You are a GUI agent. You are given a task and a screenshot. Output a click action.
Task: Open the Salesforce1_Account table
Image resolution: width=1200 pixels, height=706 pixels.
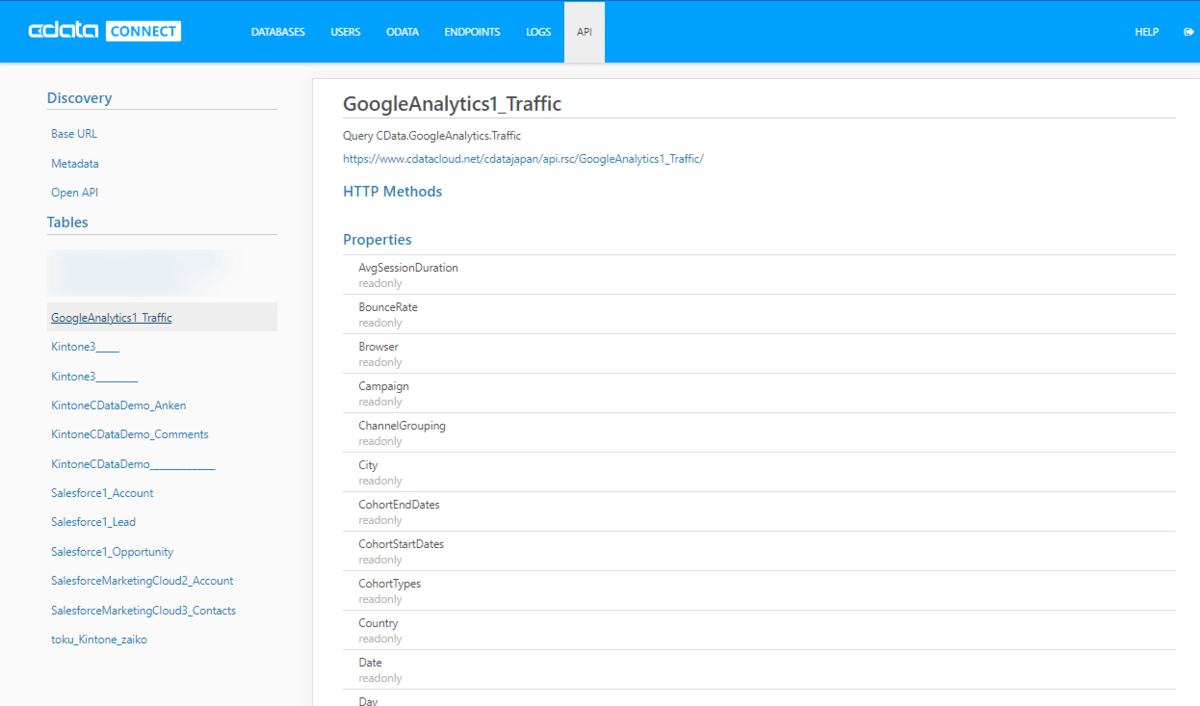click(102, 494)
